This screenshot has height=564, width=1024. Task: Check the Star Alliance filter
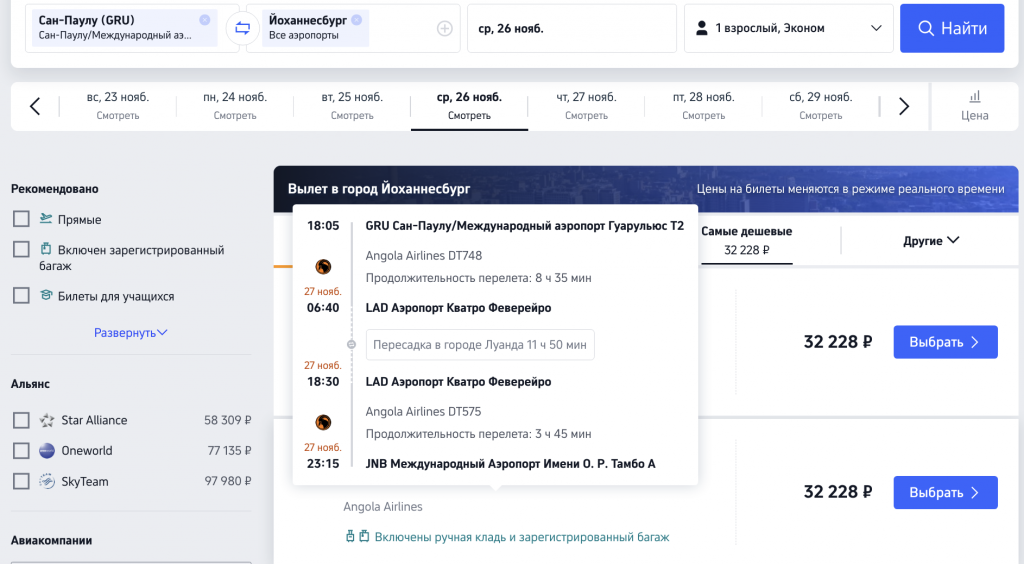22,420
